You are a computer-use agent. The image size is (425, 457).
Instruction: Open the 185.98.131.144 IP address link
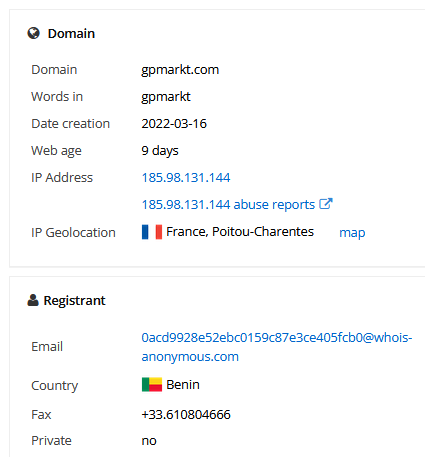[186, 178]
